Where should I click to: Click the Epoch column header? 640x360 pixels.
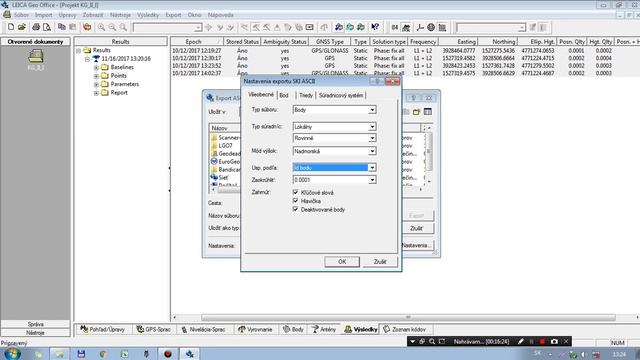[x=197, y=42]
